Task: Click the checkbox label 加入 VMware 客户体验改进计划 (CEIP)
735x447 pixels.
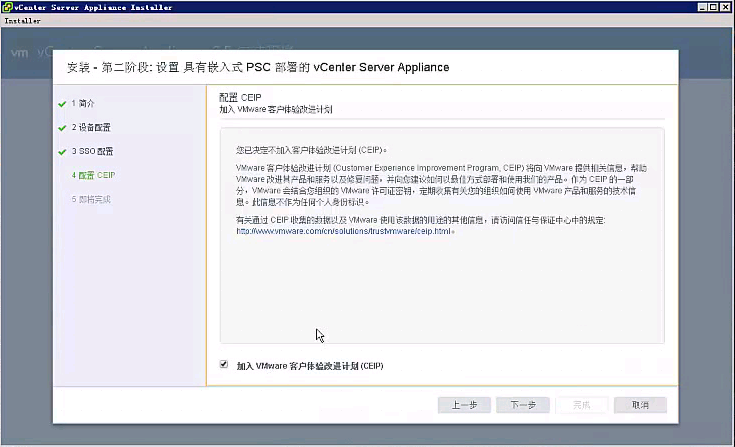Action: pos(310,366)
